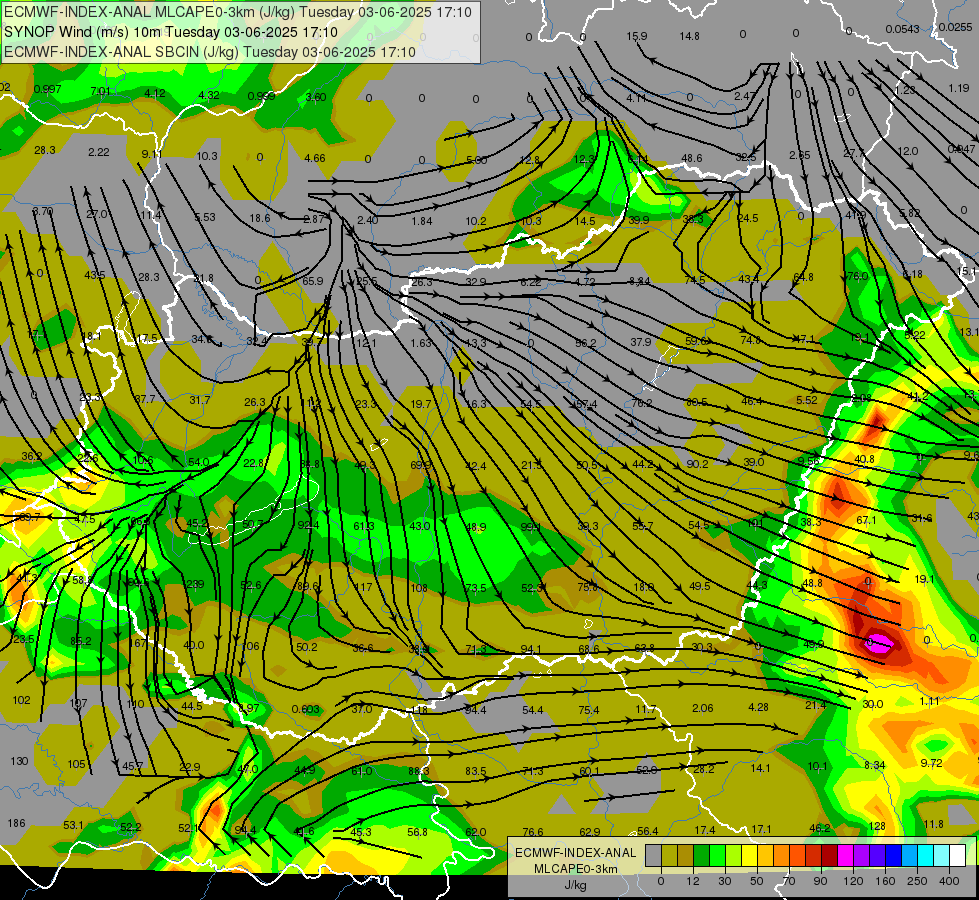Click the map value 15.9

pos(637,36)
